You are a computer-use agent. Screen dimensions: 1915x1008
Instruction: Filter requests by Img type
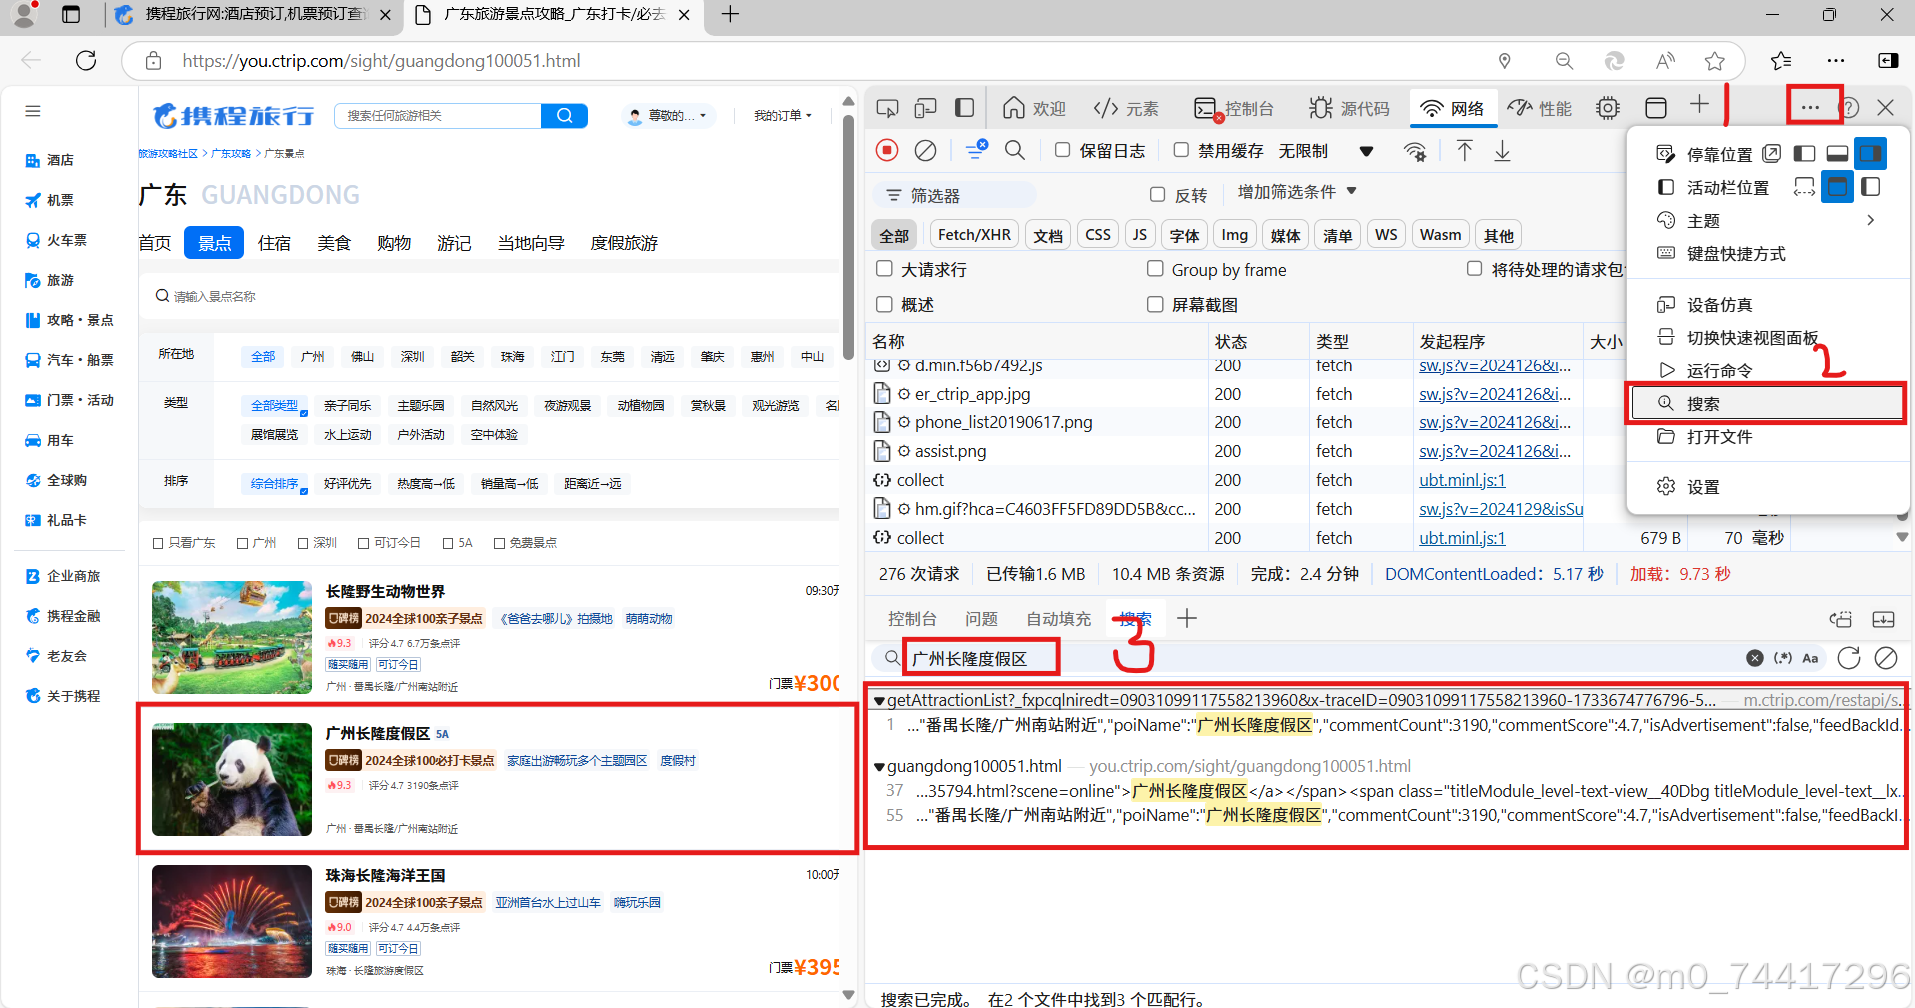1235,235
